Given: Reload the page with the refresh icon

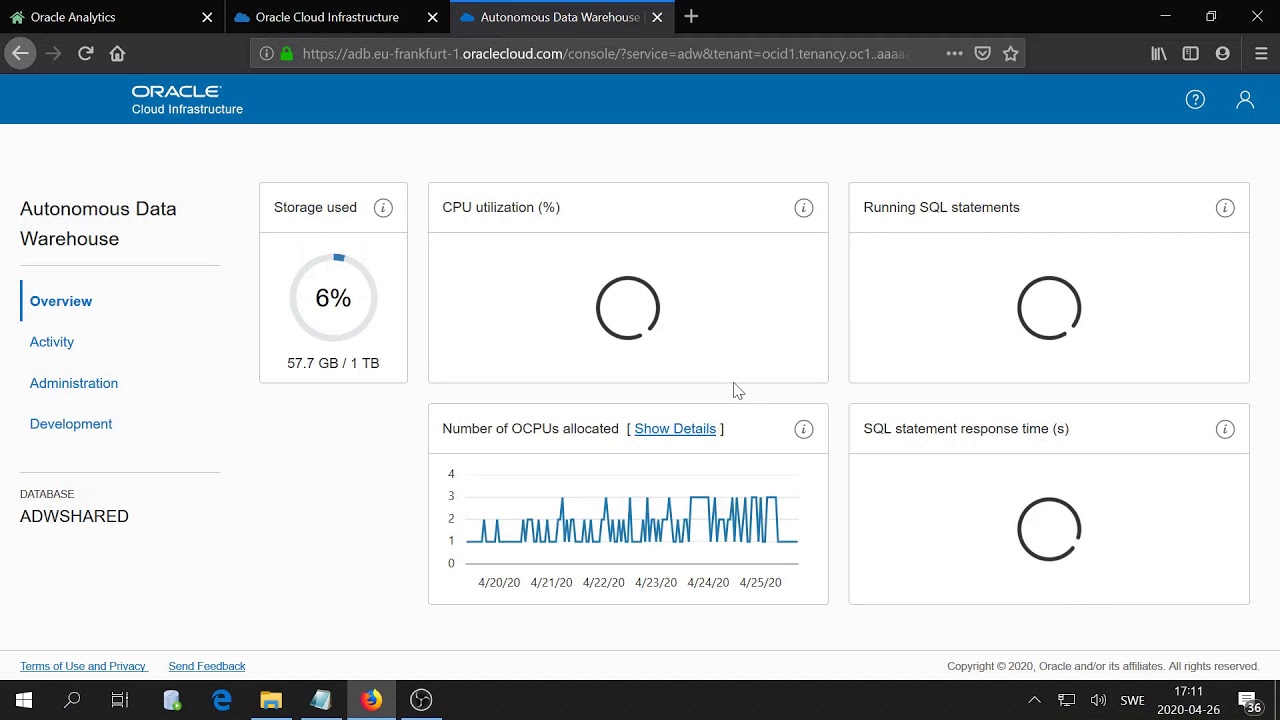Looking at the screenshot, I should 85,53.
